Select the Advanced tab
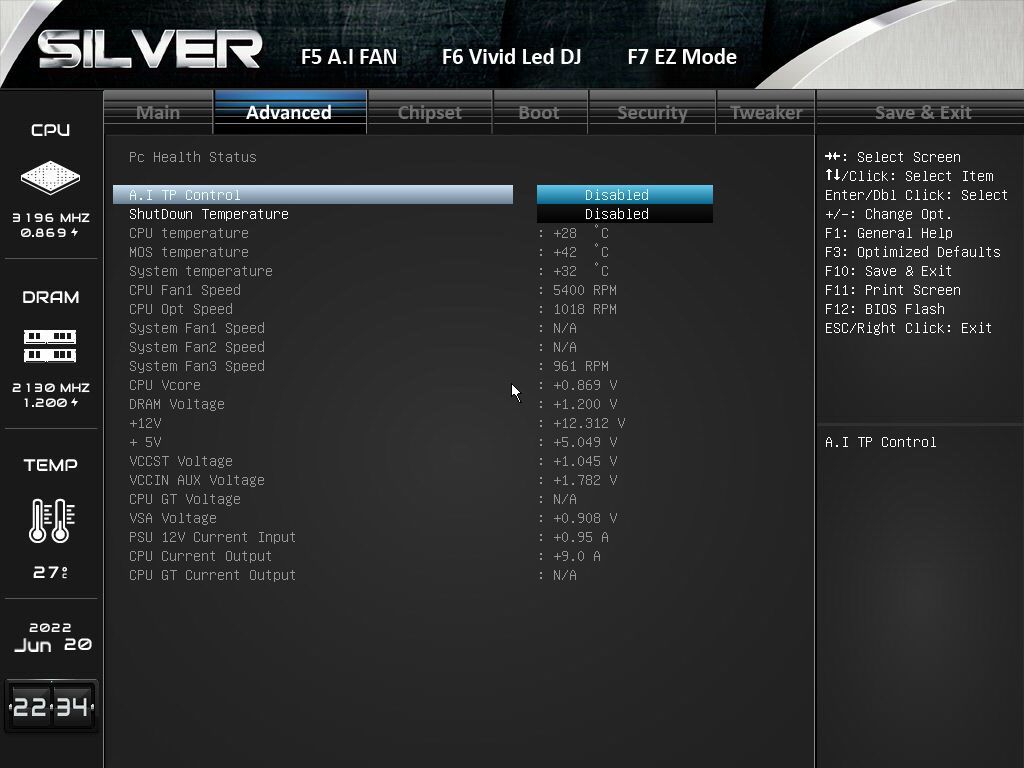Image resolution: width=1024 pixels, height=768 pixels. pyautogui.click(x=290, y=112)
